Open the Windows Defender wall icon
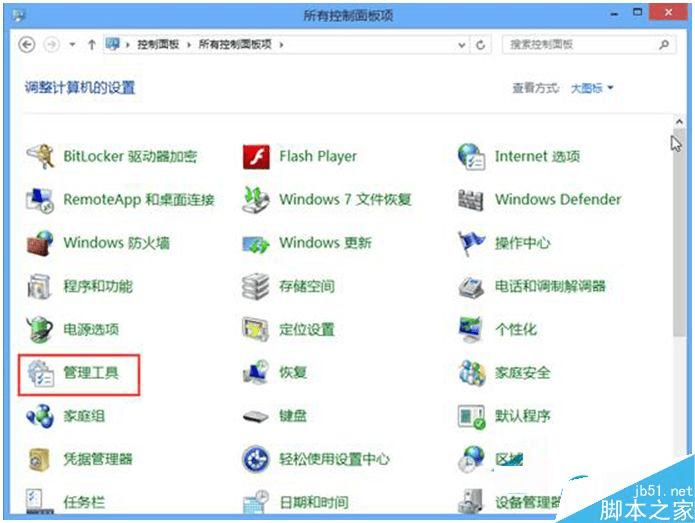Screen dimensions: 695x523 471,200
